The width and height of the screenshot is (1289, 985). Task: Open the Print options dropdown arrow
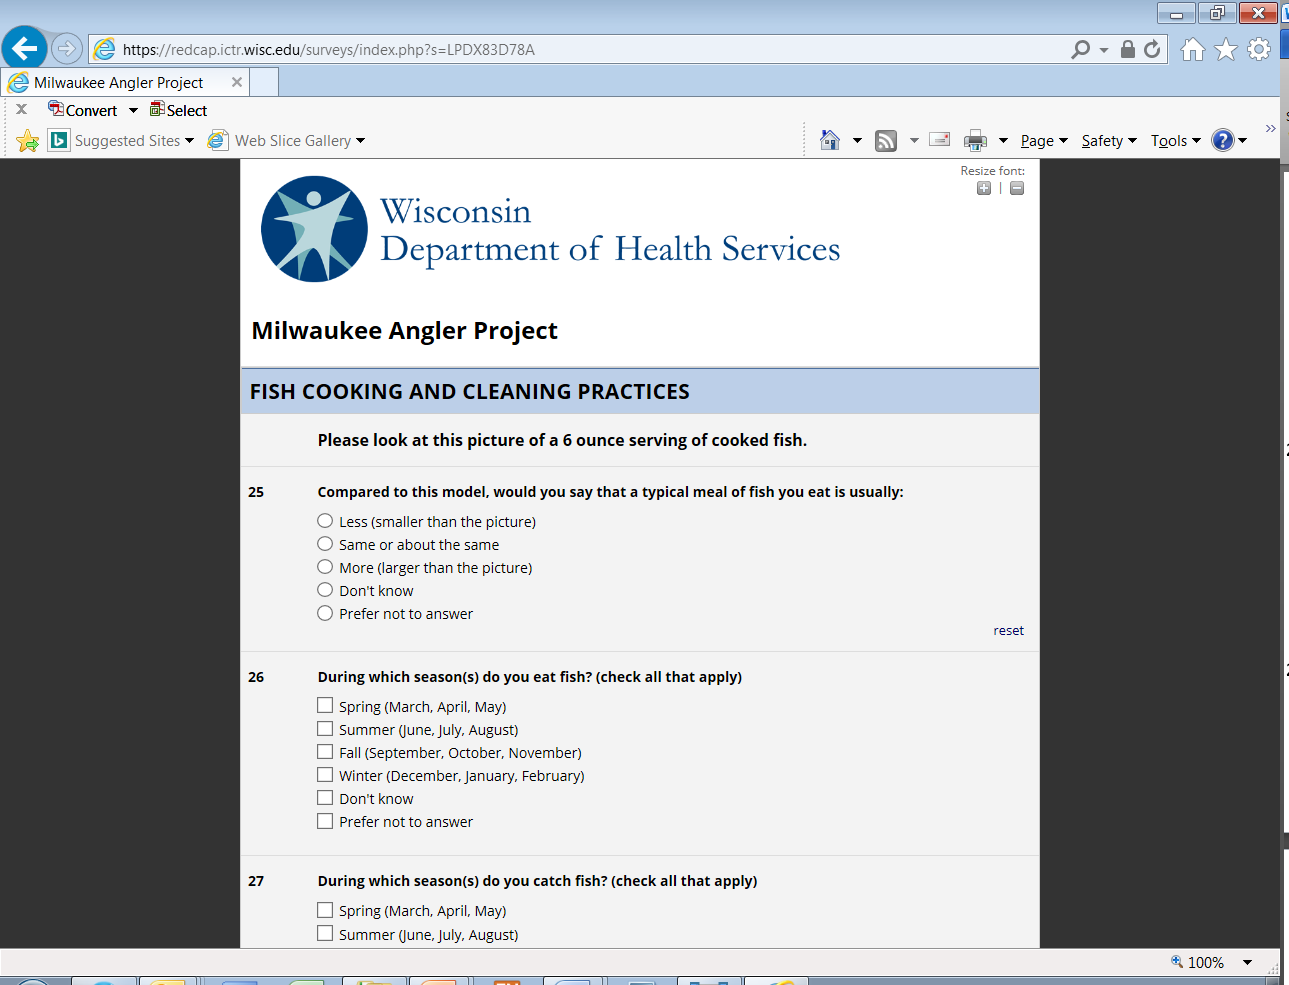(x=1003, y=141)
